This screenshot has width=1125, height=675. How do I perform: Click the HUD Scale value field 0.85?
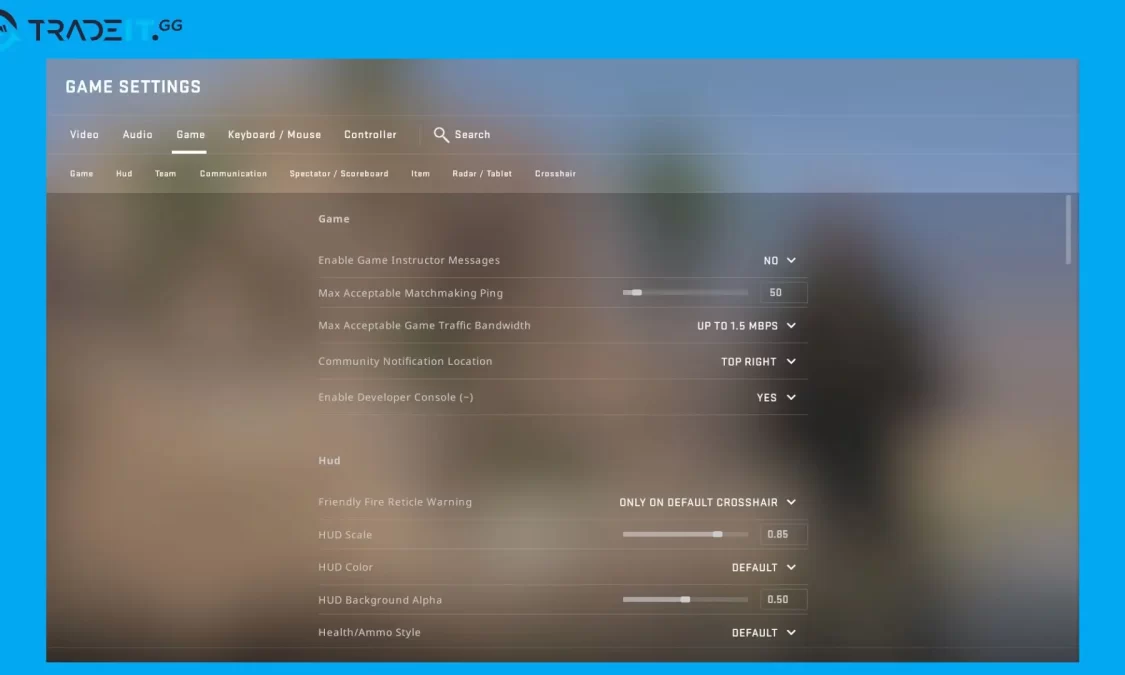point(783,534)
